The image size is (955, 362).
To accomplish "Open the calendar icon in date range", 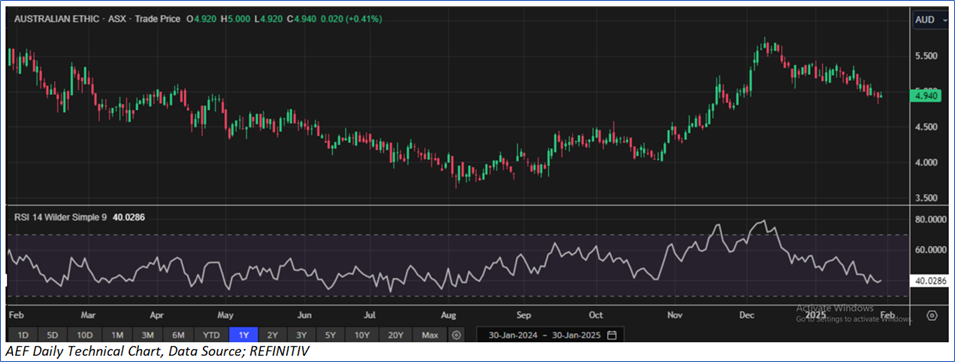I will coord(612,335).
